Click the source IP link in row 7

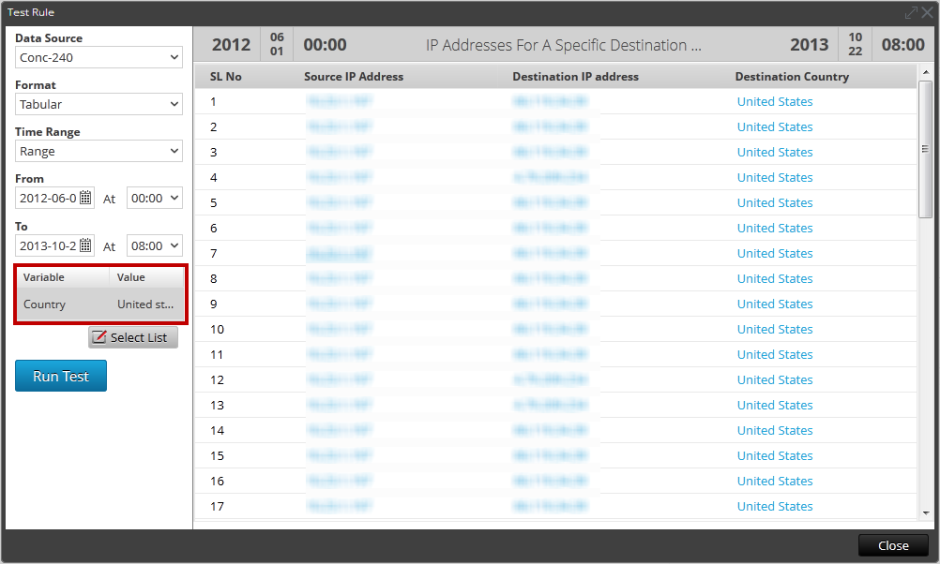pos(339,254)
